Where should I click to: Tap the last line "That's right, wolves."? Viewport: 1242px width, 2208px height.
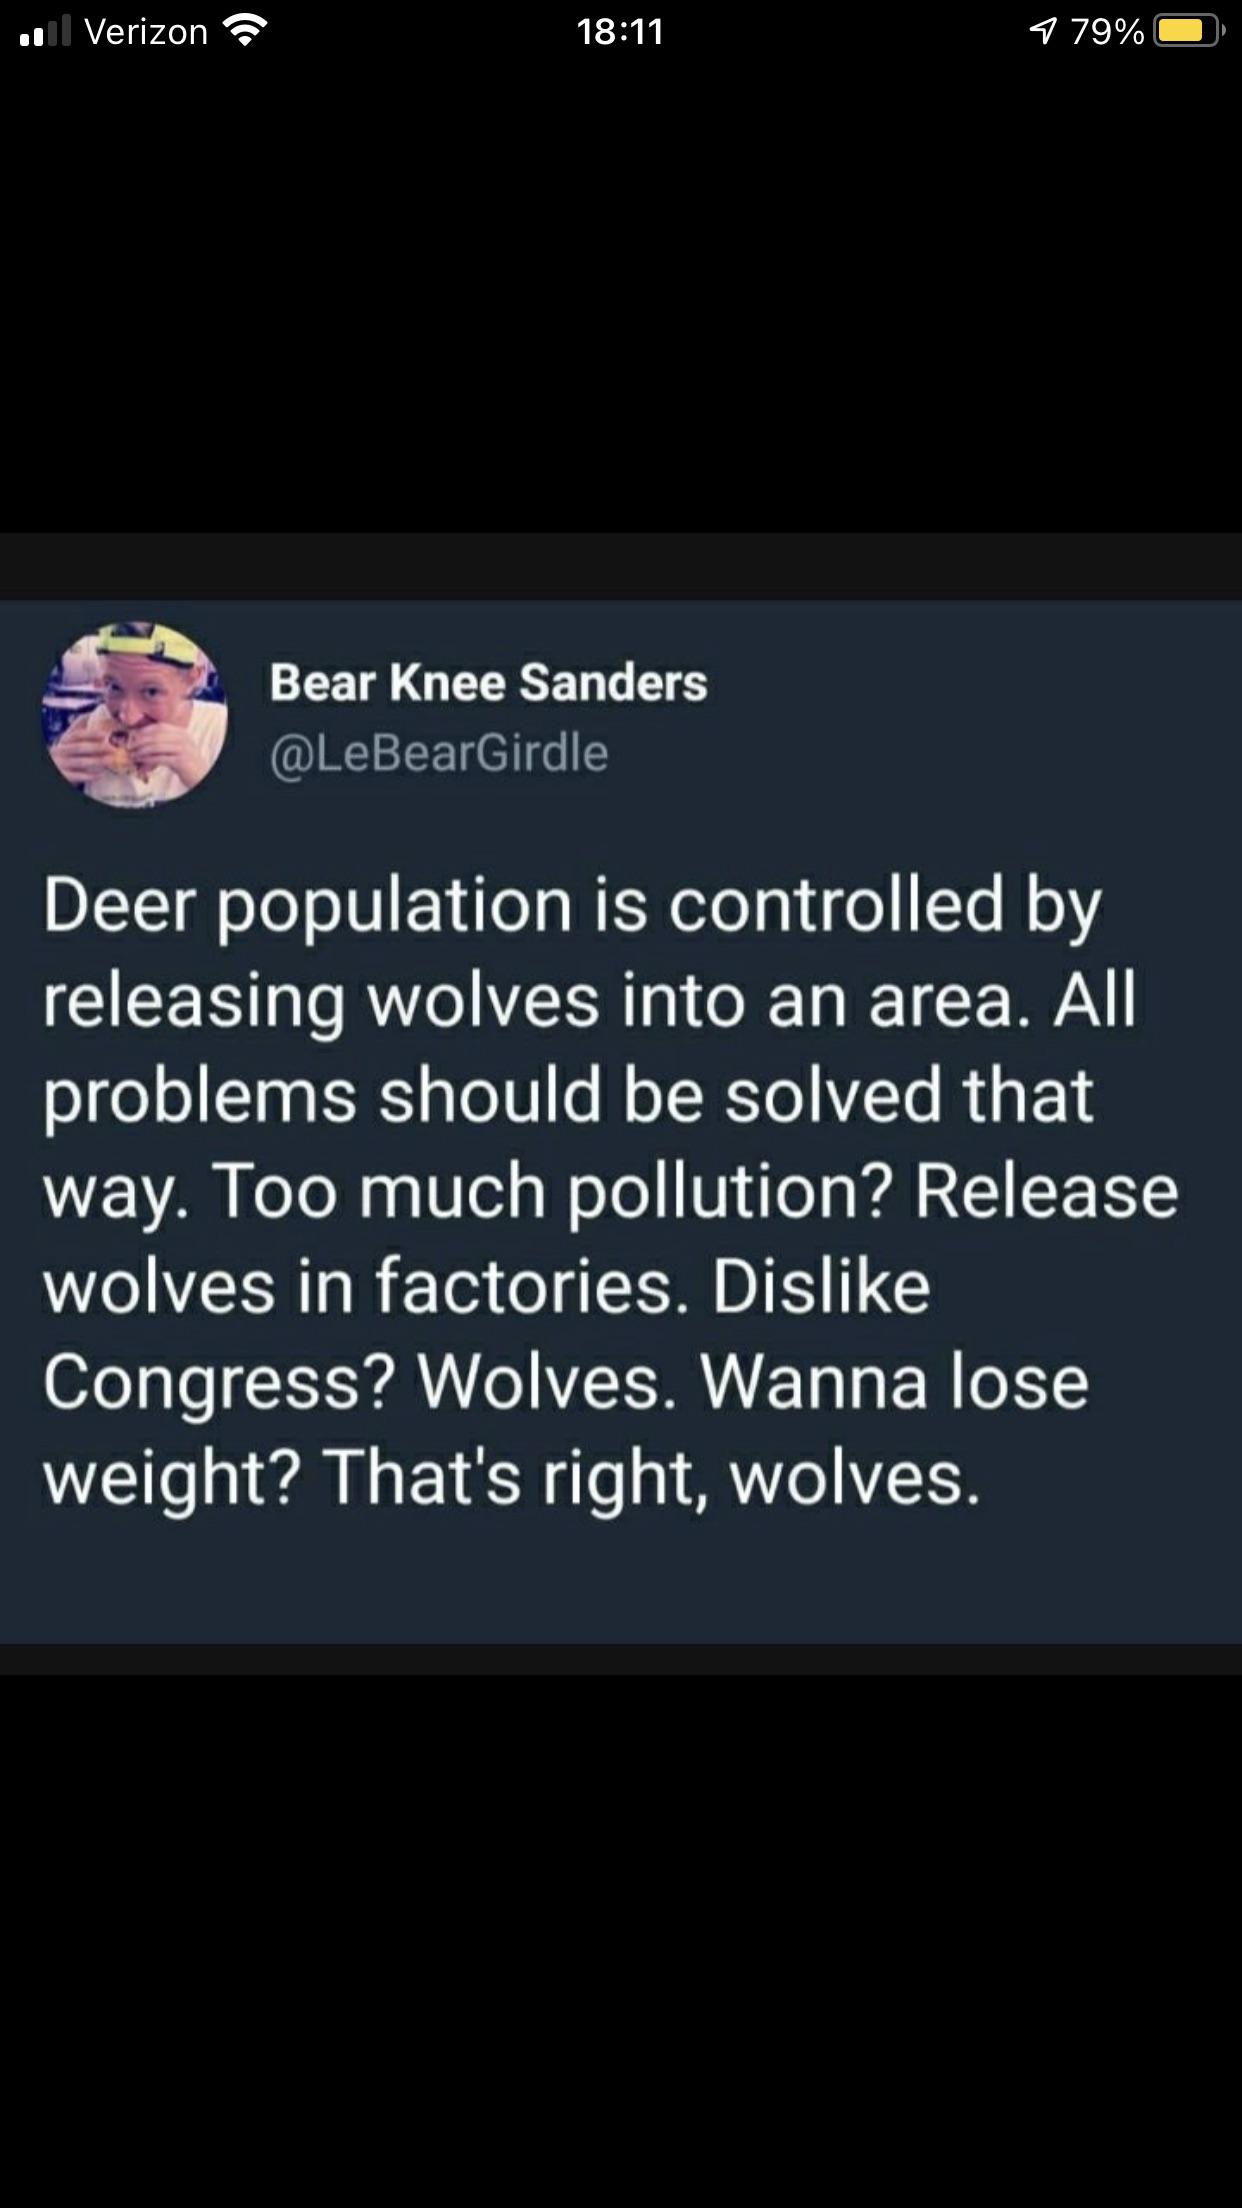[x=652, y=1478]
